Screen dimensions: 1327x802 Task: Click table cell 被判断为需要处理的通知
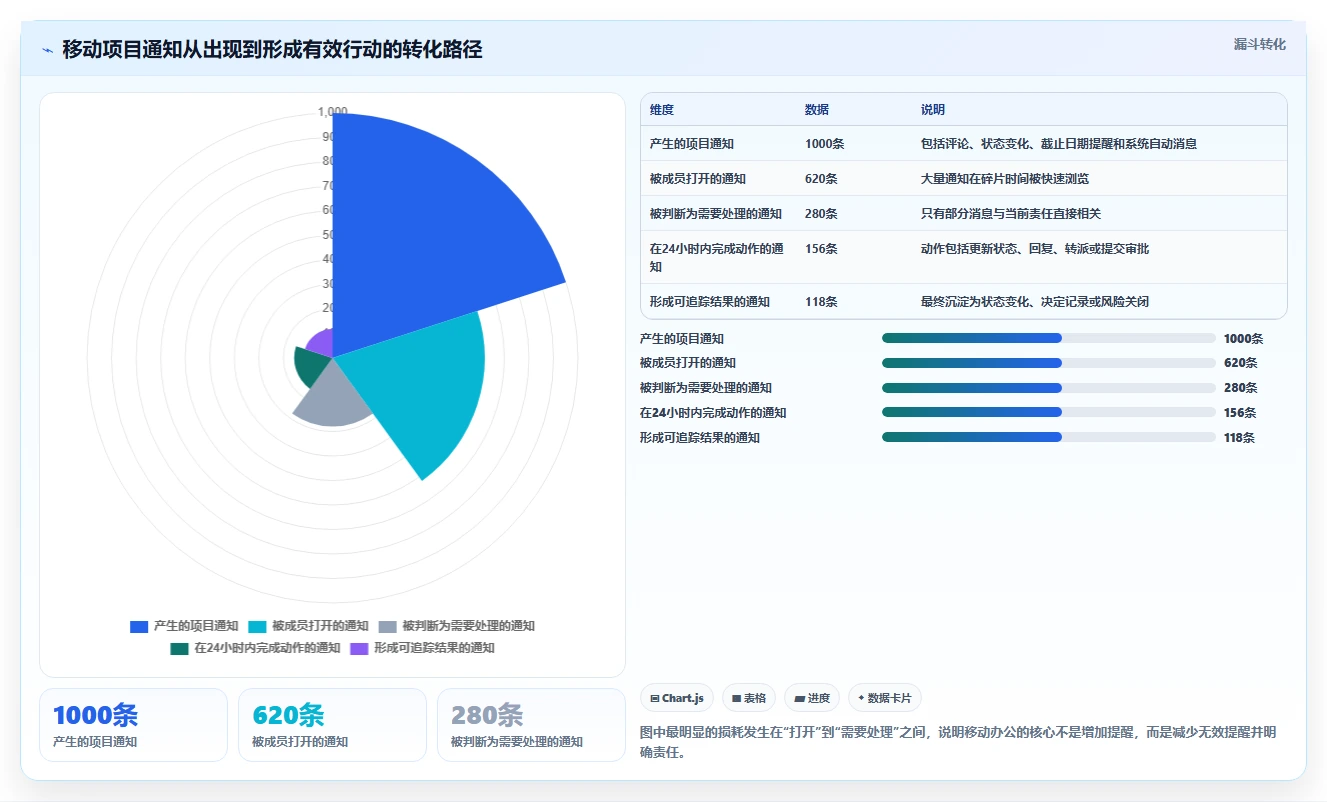tap(716, 214)
